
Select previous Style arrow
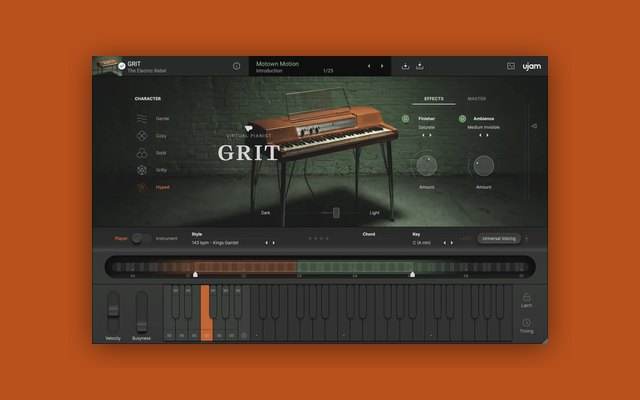point(267,243)
